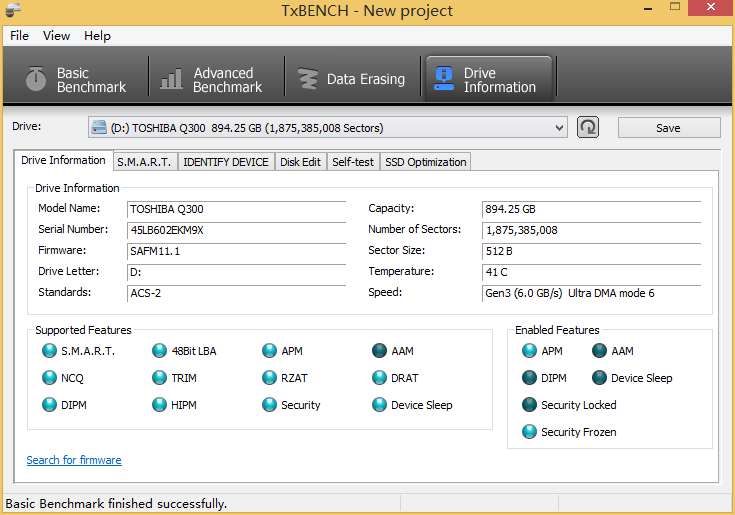The image size is (735, 515).
Task: Click the HIPM feature indicator
Action: (159, 405)
